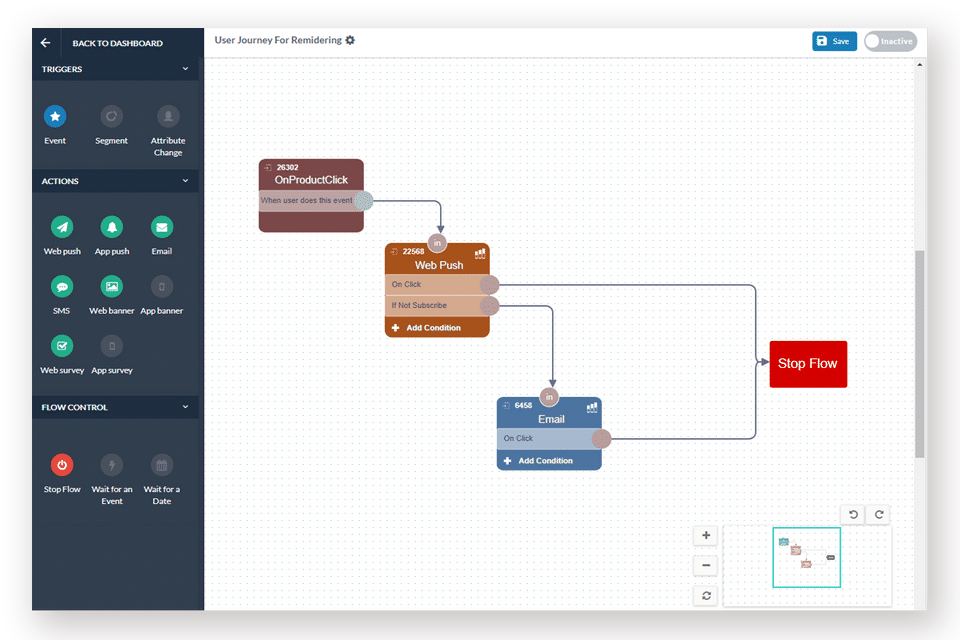This screenshot has height=640, width=960.
Task: Select the Web banner action icon
Action: (111, 287)
